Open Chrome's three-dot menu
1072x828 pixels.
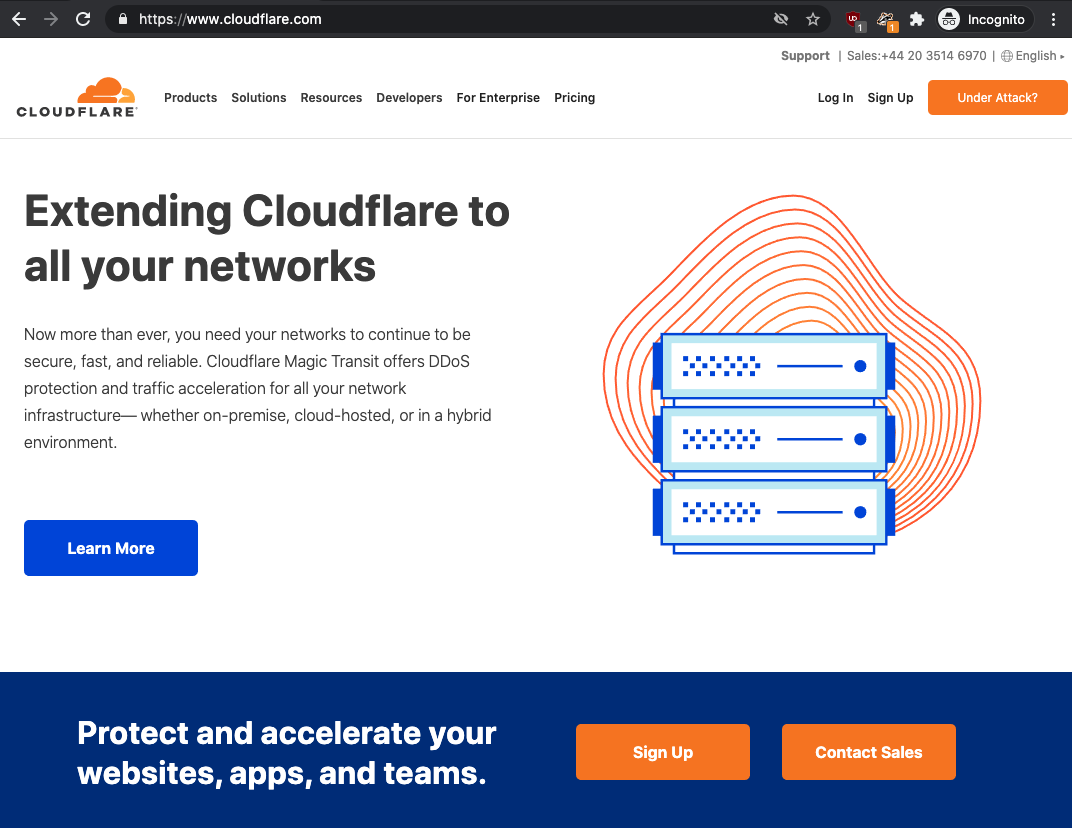pyautogui.click(x=1053, y=19)
